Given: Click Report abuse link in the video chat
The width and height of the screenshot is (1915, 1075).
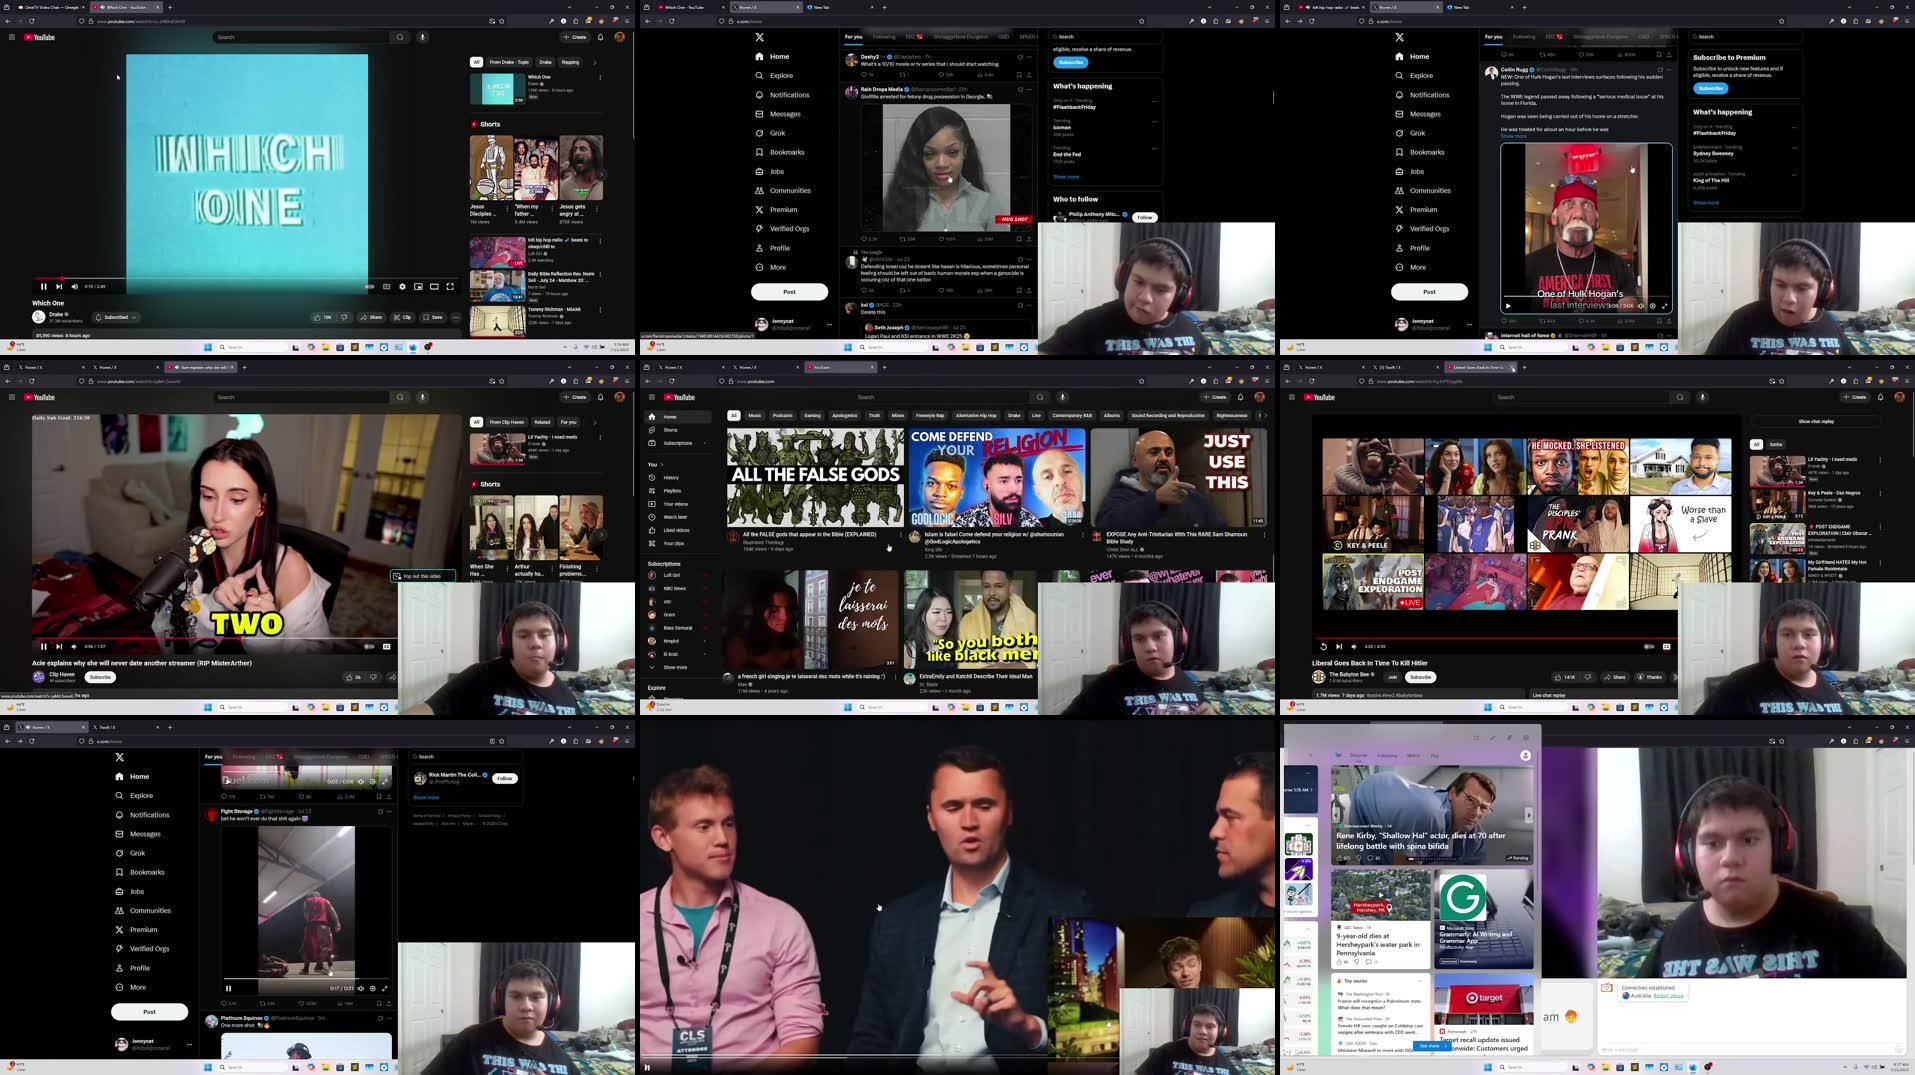Looking at the screenshot, I should [1669, 995].
